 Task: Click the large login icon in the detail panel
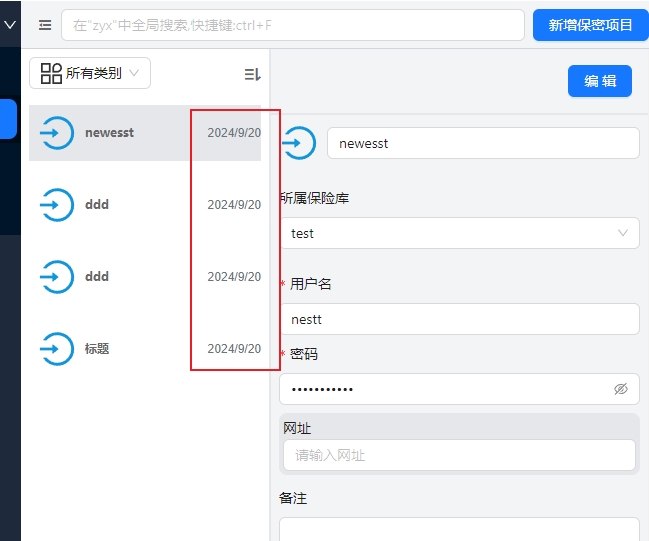pos(297,143)
